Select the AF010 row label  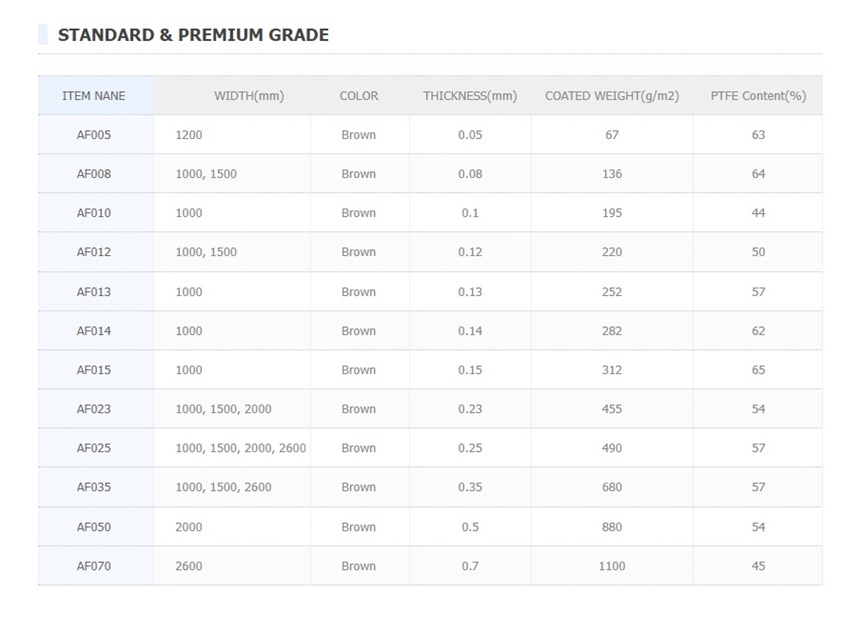(x=94, y=213)
